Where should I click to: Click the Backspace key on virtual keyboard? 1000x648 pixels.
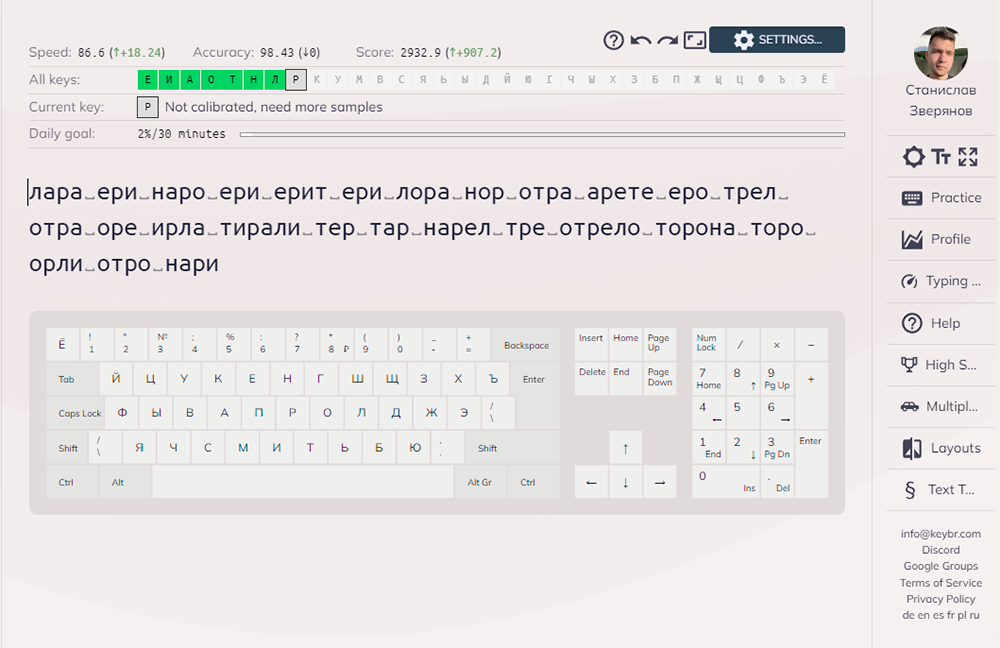coord(526,345)
